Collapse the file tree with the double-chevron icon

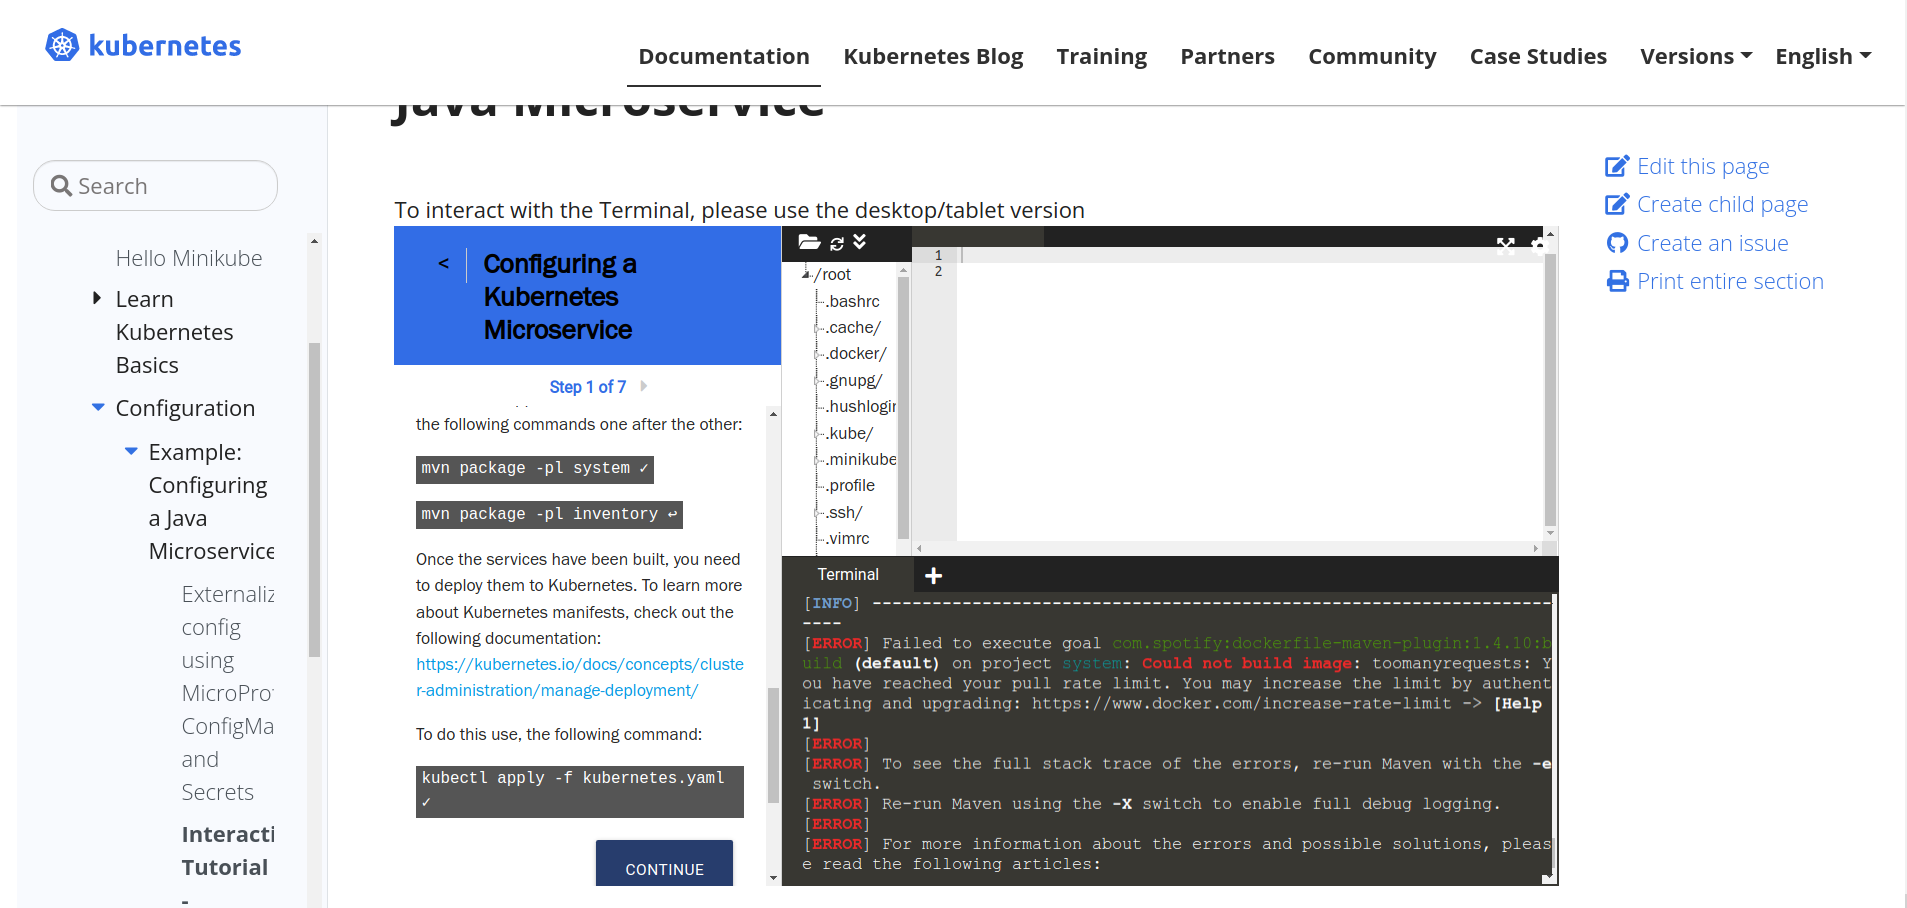click(860, 242)
